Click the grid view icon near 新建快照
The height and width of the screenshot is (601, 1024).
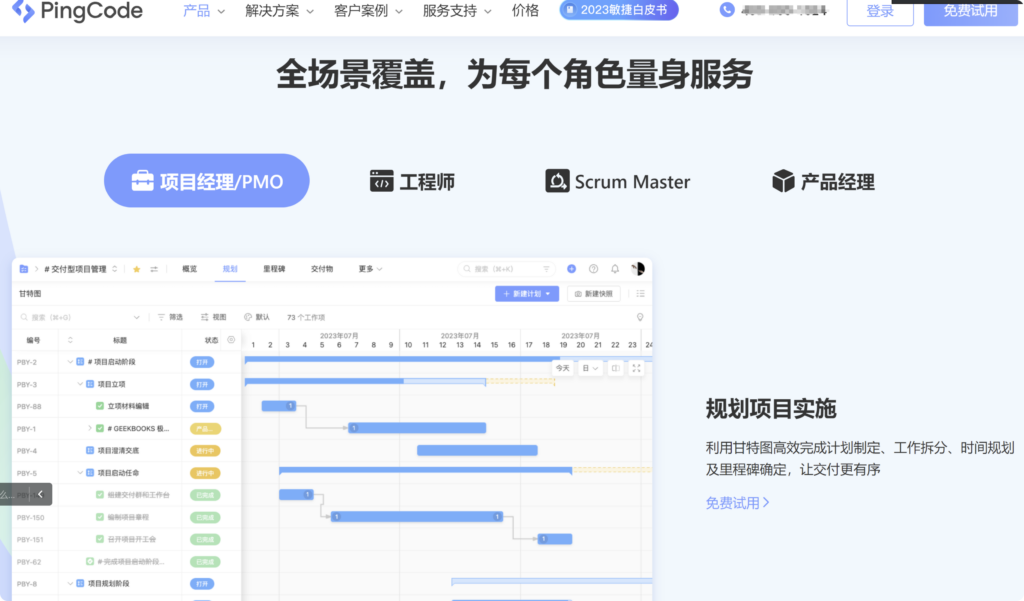coord(639,294)
